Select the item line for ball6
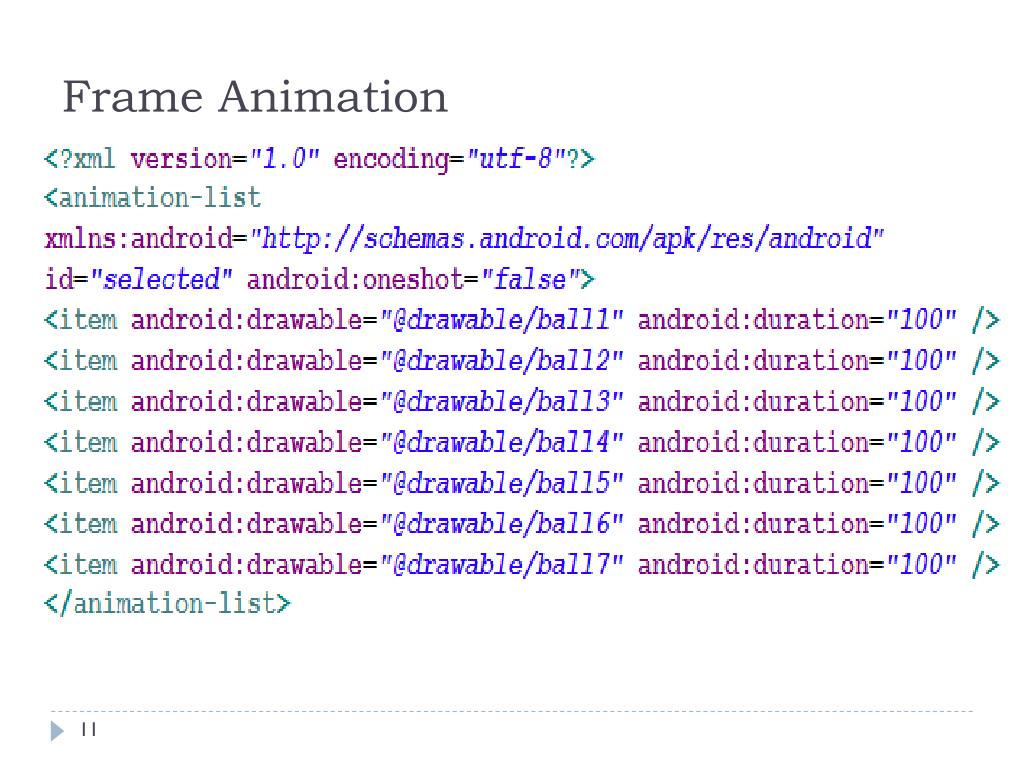Image resolution: width=1024 pixels, height=768 pixels. (522, 524)
